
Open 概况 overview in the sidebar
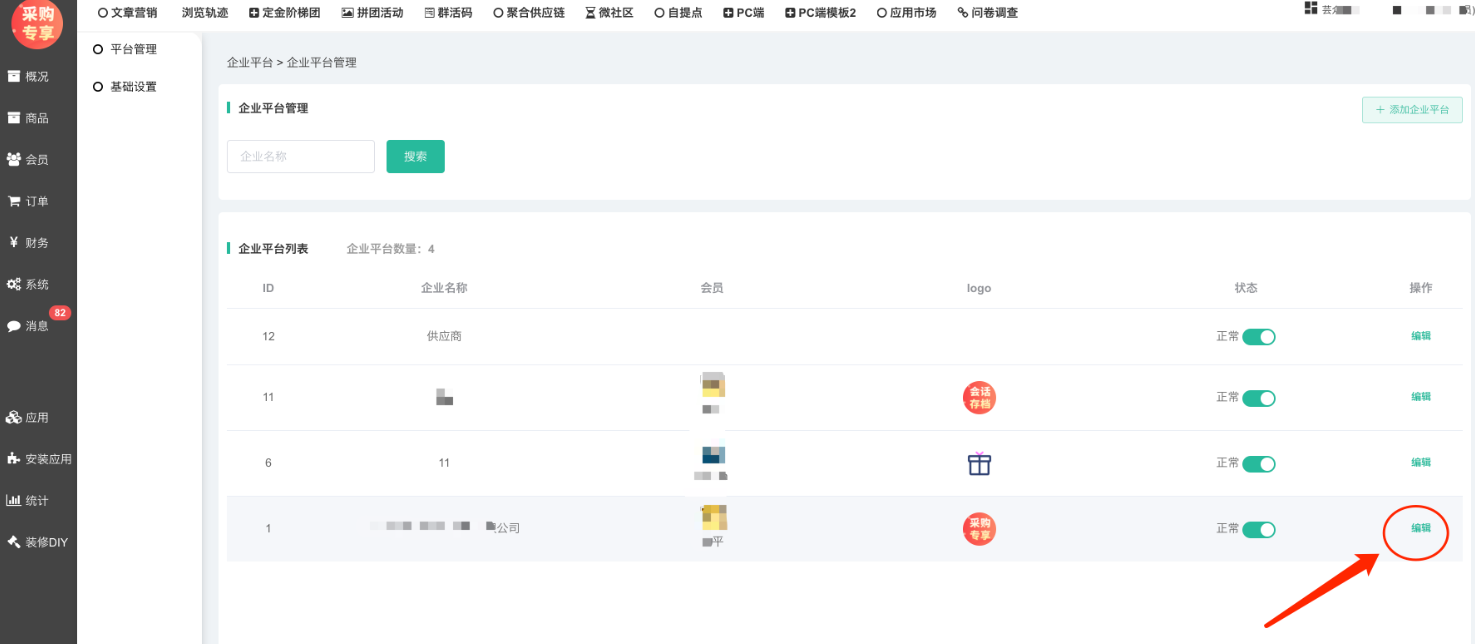point(30,77)
